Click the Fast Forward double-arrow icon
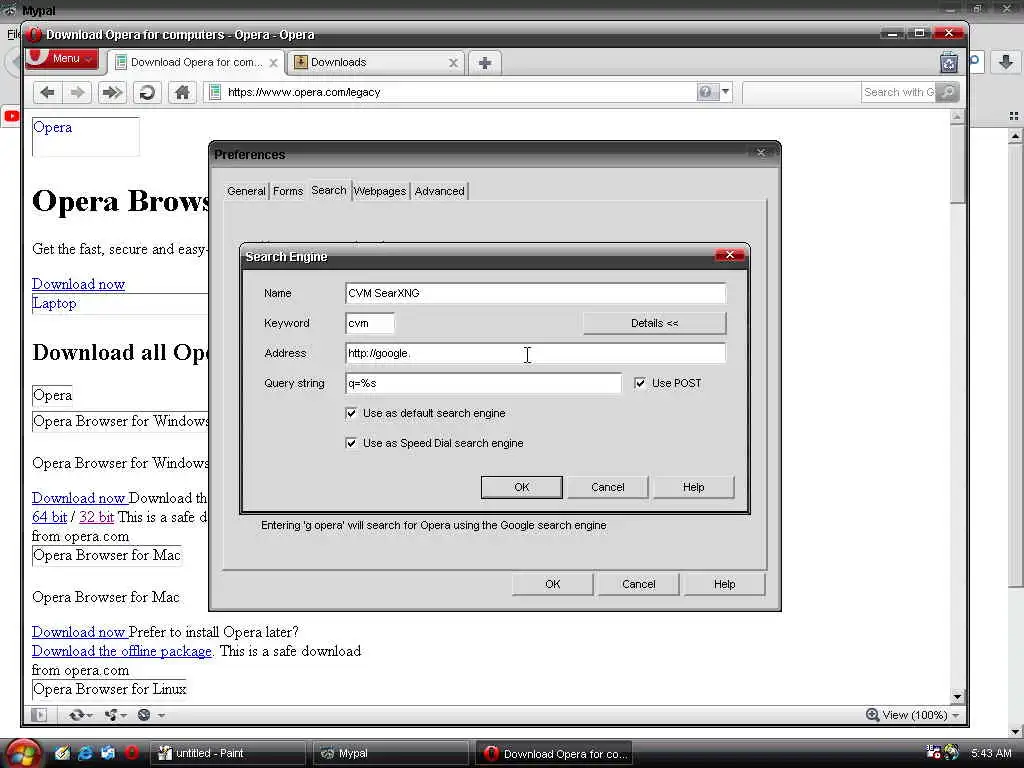 (112, 92)
